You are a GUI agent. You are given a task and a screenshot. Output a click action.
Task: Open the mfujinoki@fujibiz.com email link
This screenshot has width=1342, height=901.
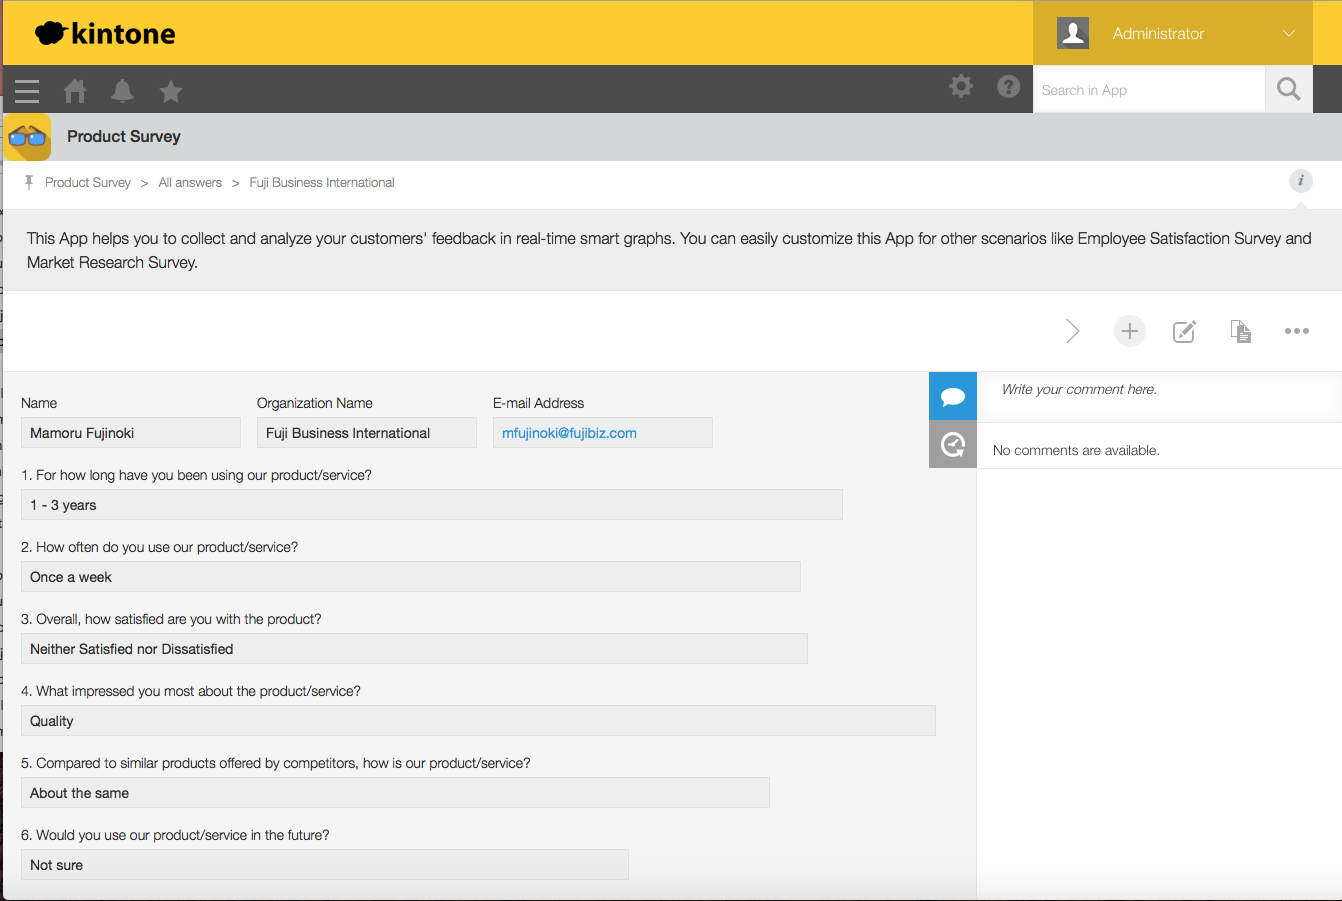tap(569, 433)
